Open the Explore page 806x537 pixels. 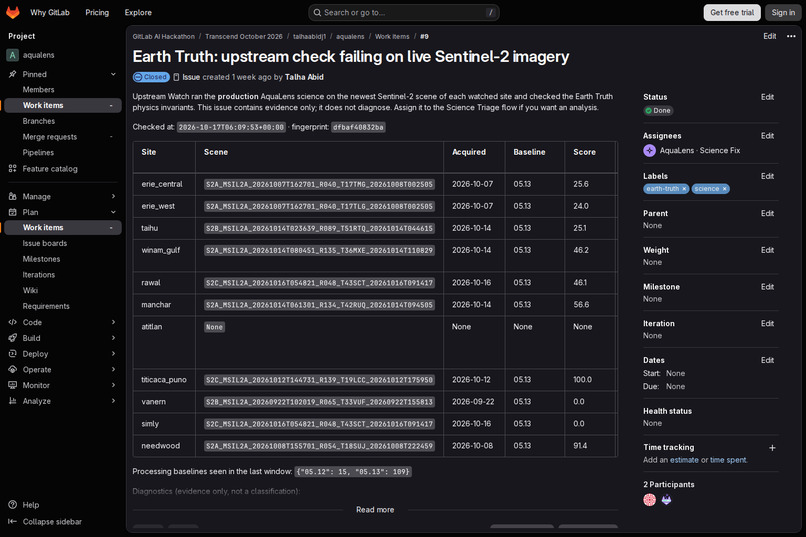click(138, 12)
